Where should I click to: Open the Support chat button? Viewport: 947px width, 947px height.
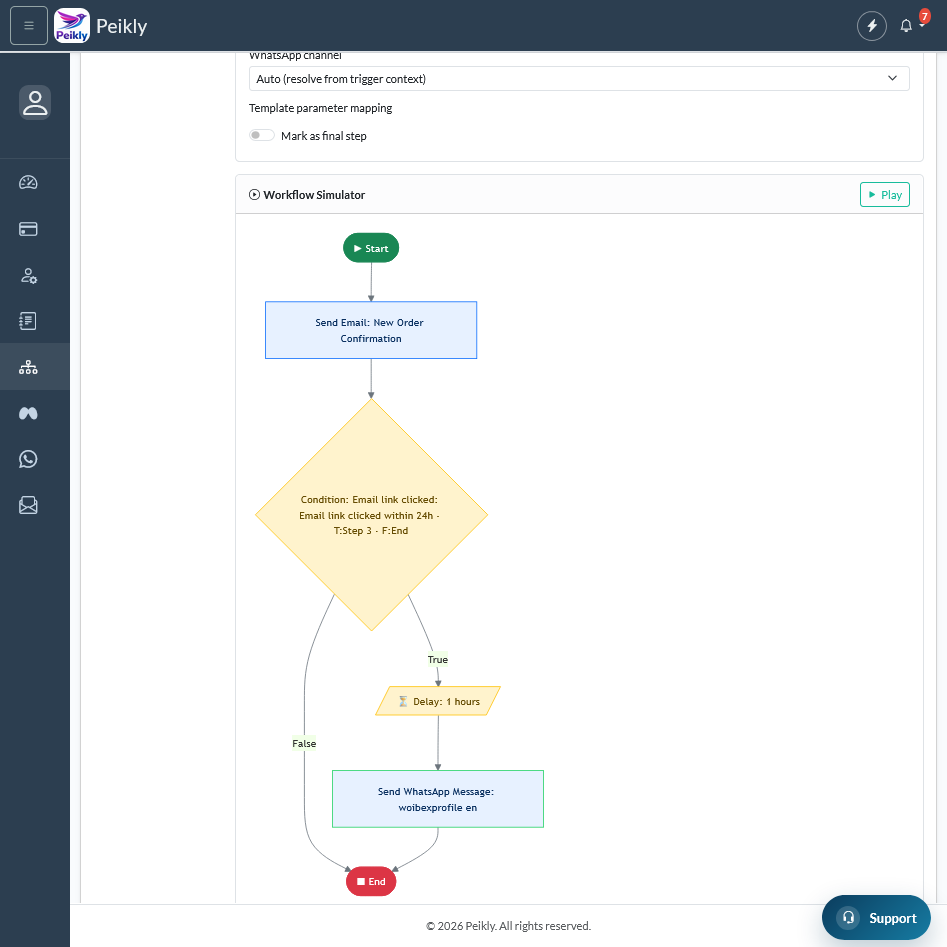pos(876,917)
